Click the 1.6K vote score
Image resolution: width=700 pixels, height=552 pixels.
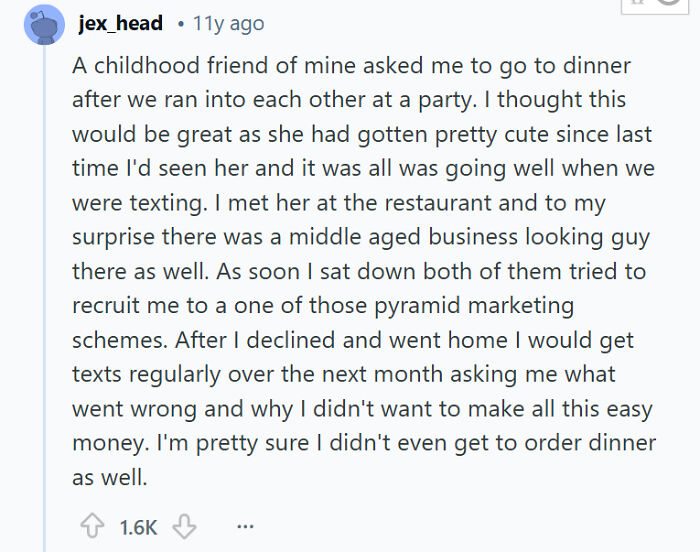point(136,526)
